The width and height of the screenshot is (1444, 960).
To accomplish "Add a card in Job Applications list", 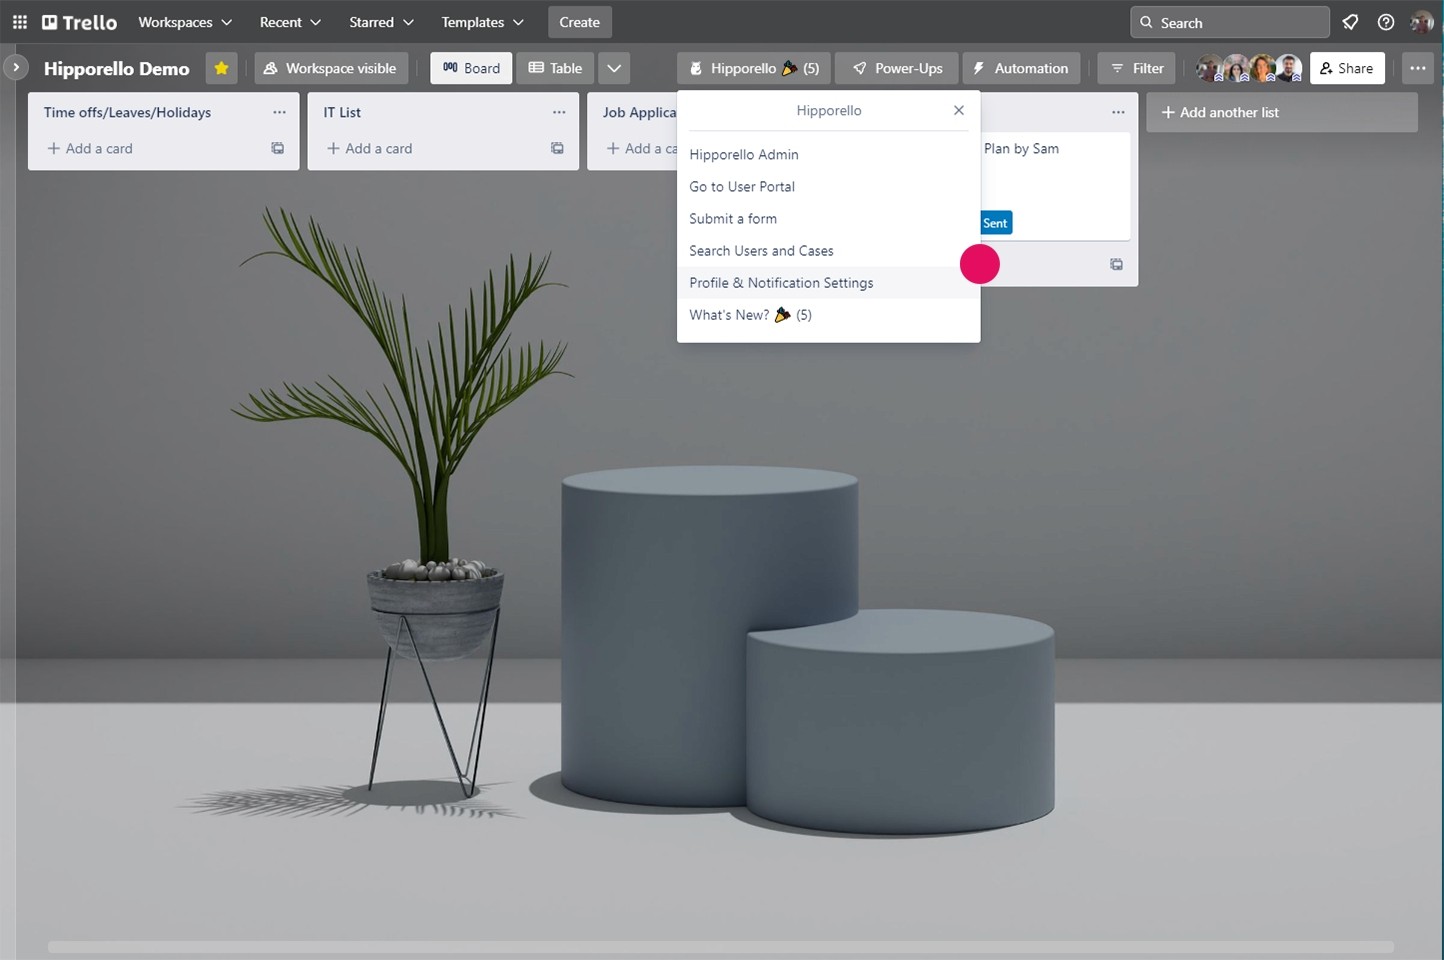I will point(641,148).
